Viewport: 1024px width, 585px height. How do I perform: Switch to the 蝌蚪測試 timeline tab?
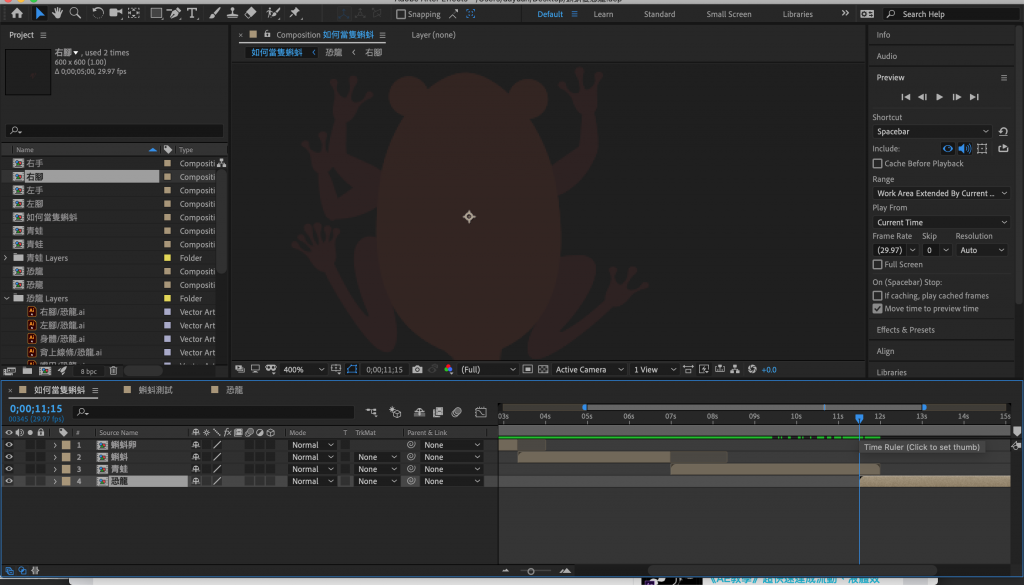[155, 390]
